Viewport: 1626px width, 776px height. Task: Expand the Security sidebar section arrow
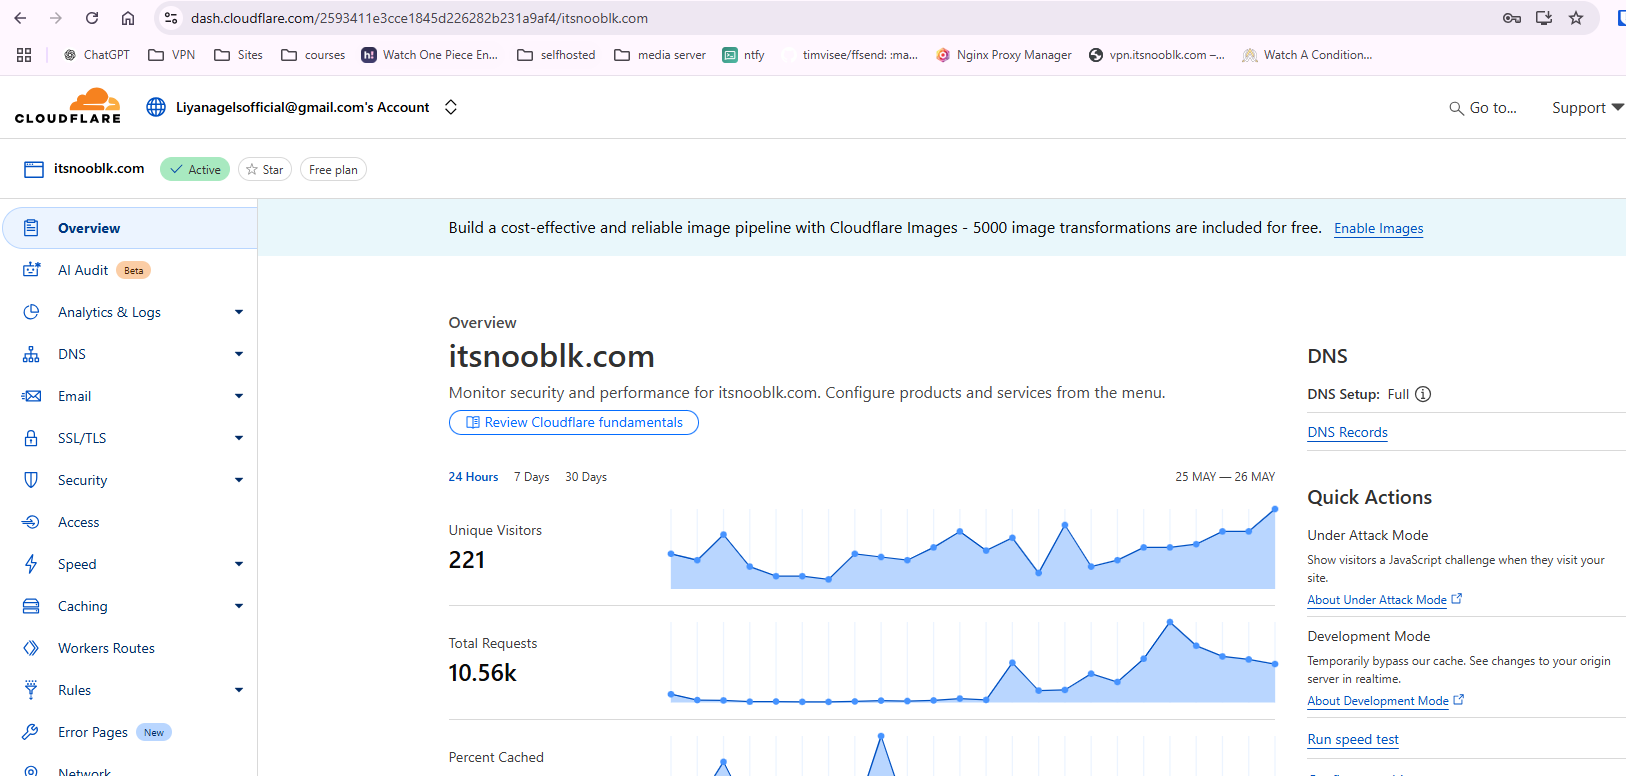pos(239,480)
